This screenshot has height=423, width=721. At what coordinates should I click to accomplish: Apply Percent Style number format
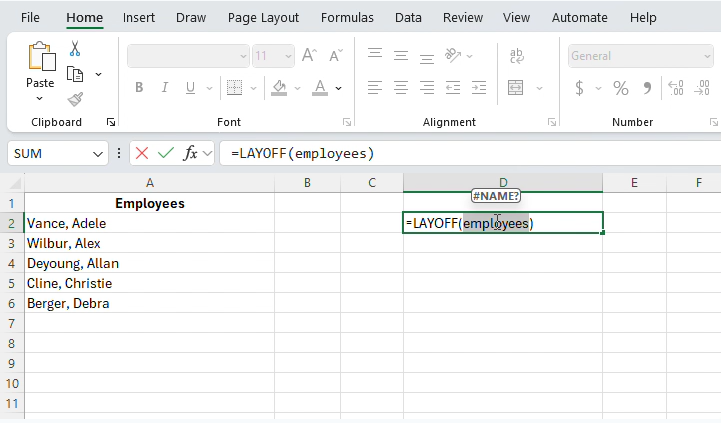[x=621, y=88]
